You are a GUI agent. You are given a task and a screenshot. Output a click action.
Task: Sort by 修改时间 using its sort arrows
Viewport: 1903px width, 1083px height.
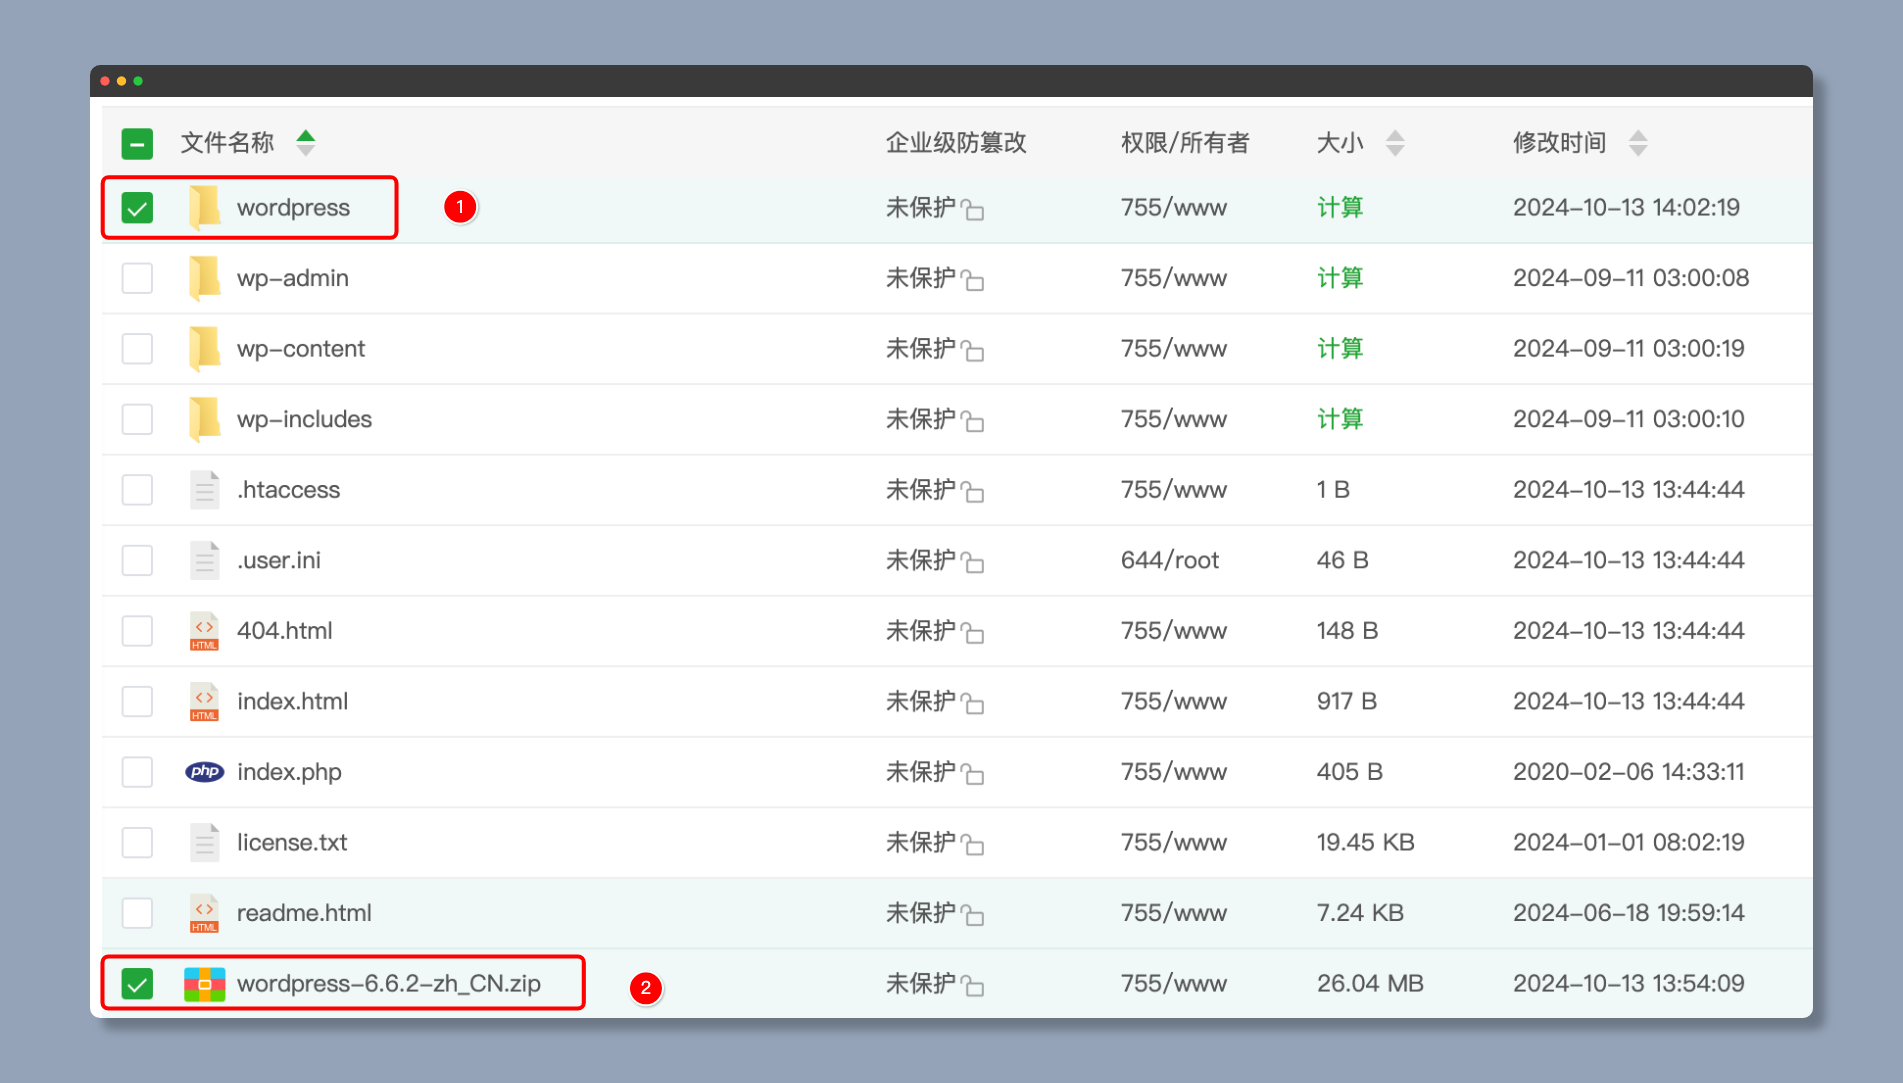click(x=1638, y=143)
